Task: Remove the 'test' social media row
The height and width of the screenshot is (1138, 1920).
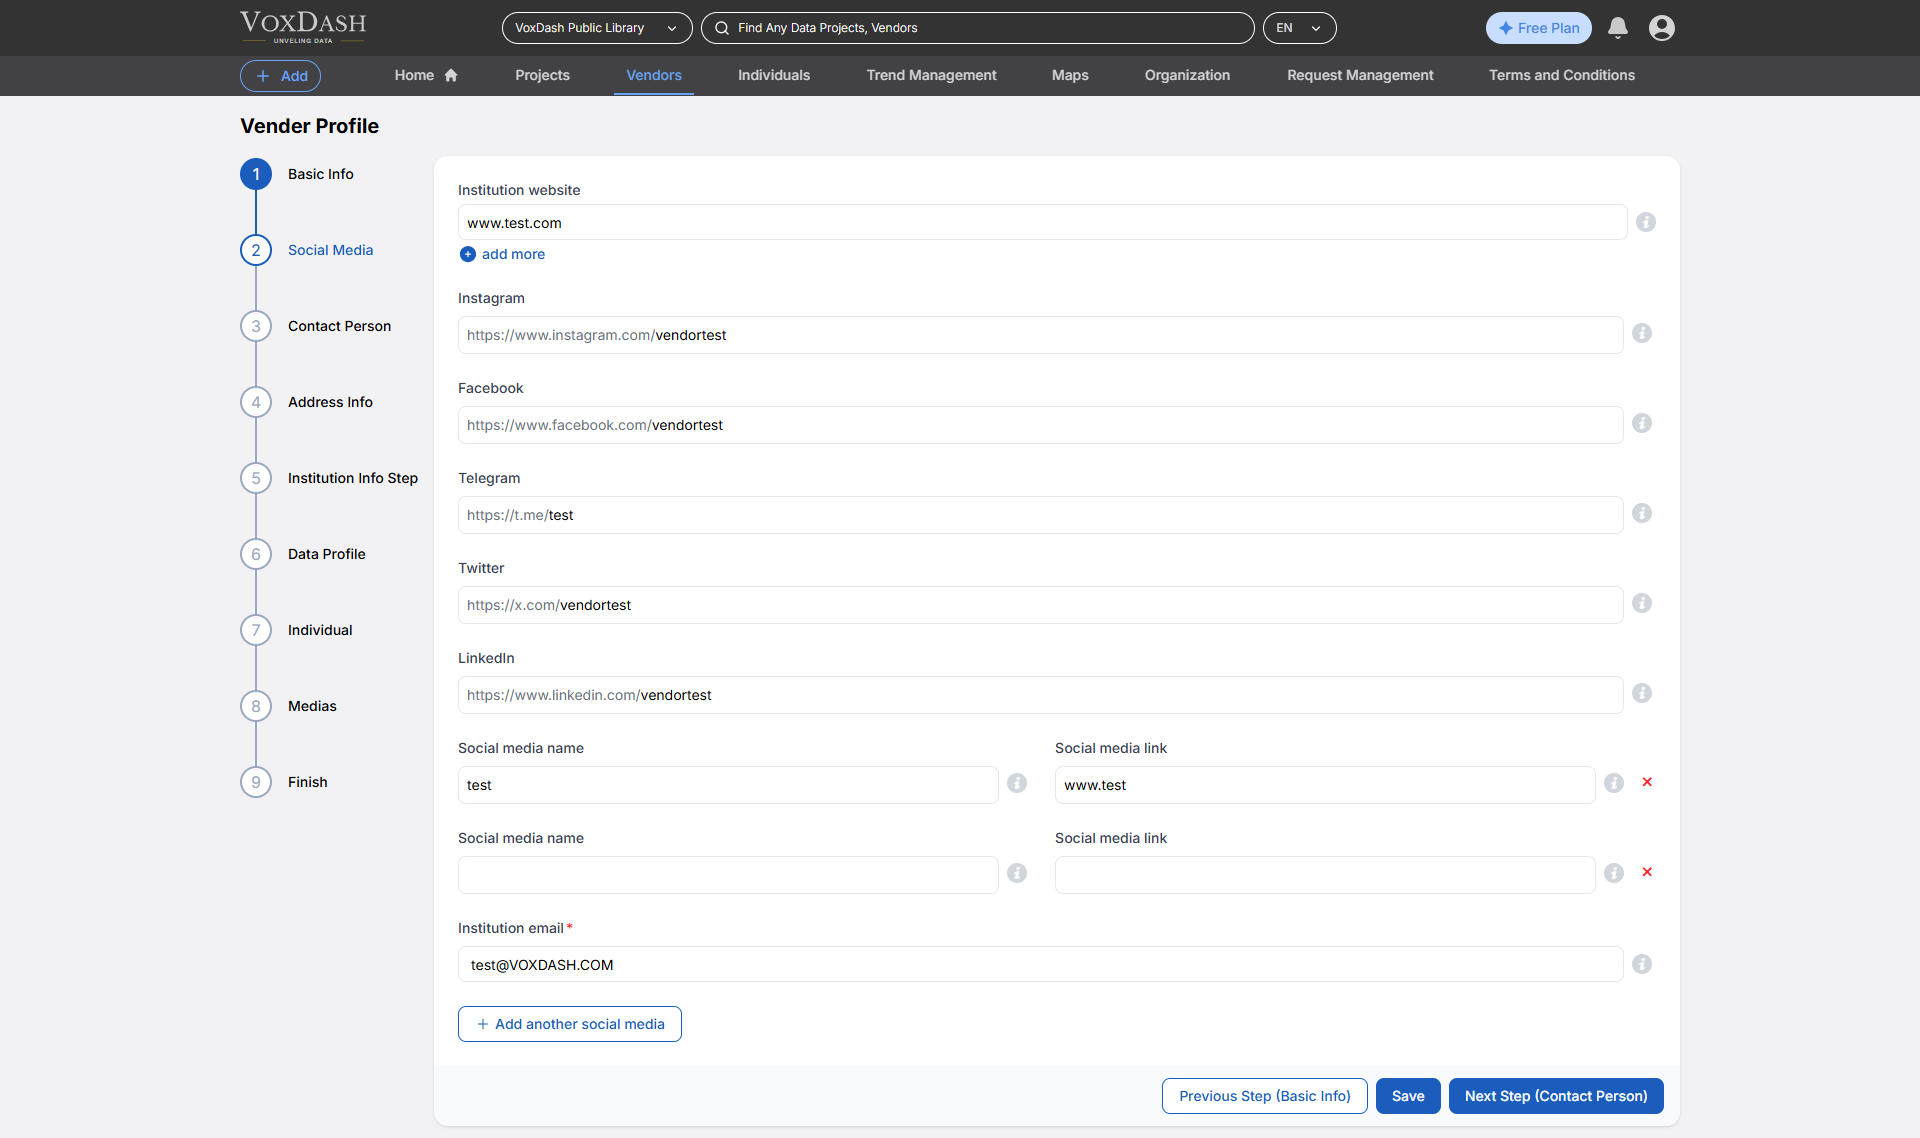Action: (1646, 782)
